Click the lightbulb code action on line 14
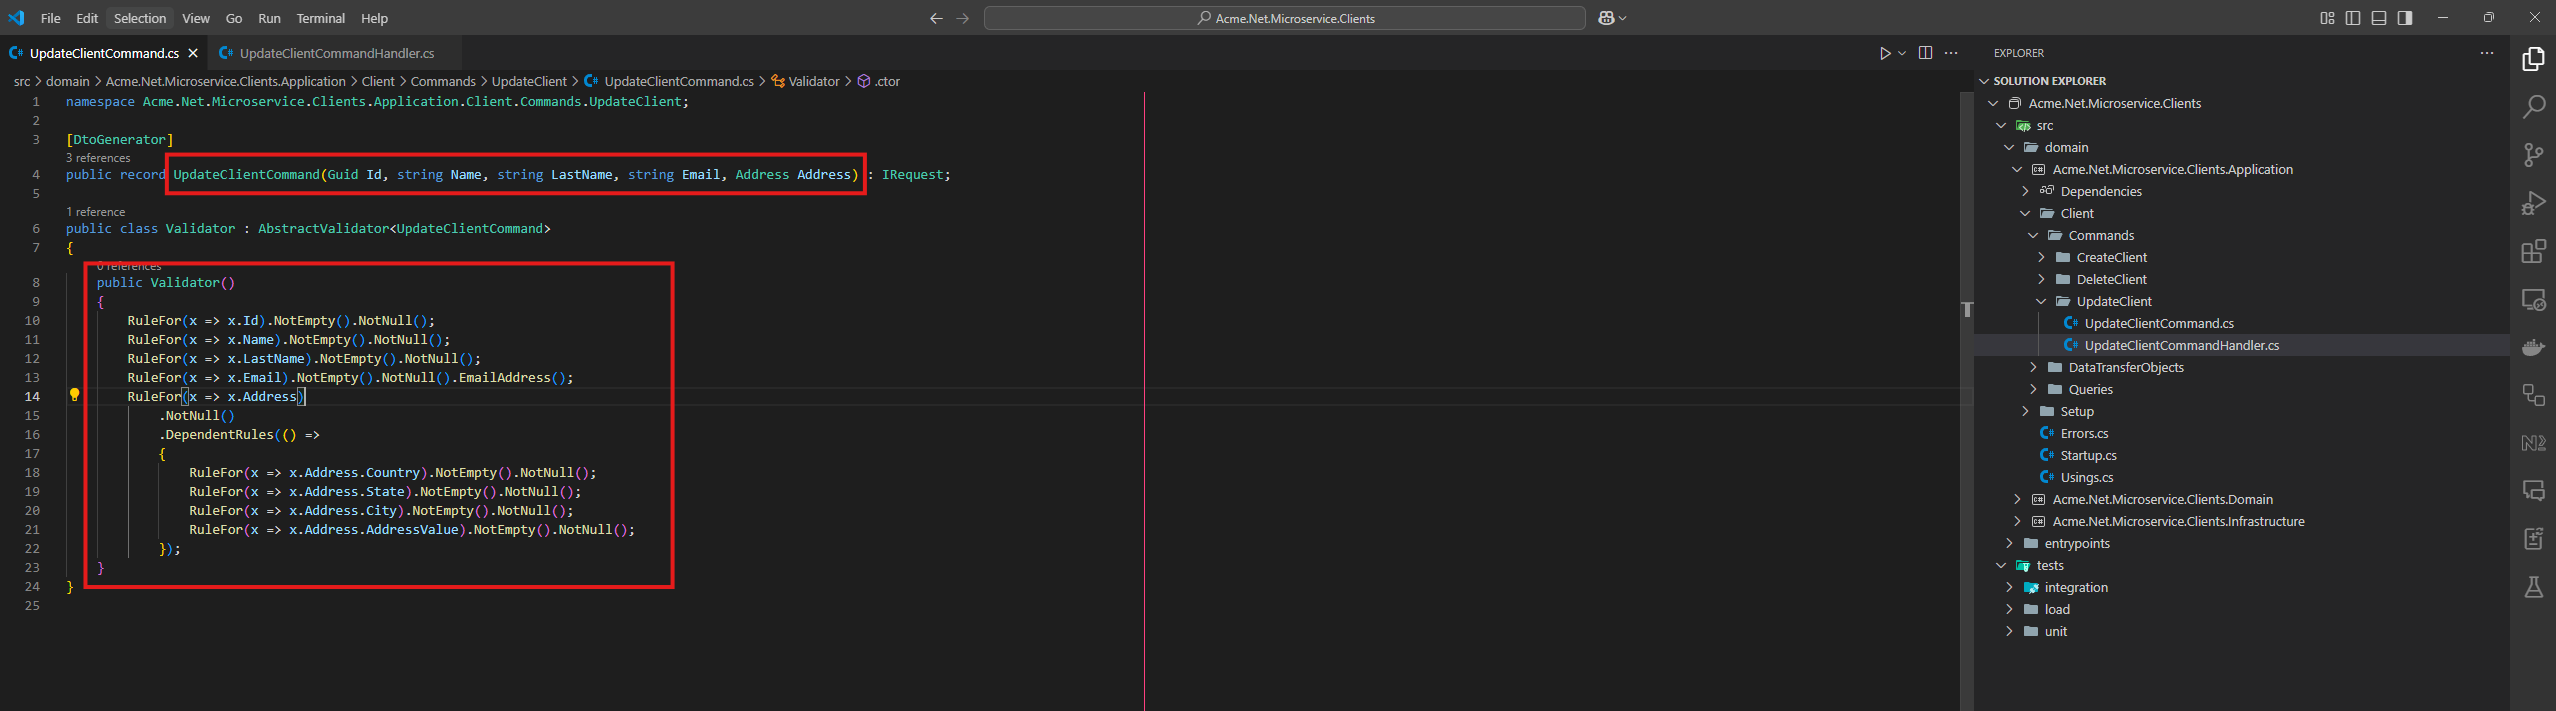This screenshot has width=2556, height=711. point(74,395)
